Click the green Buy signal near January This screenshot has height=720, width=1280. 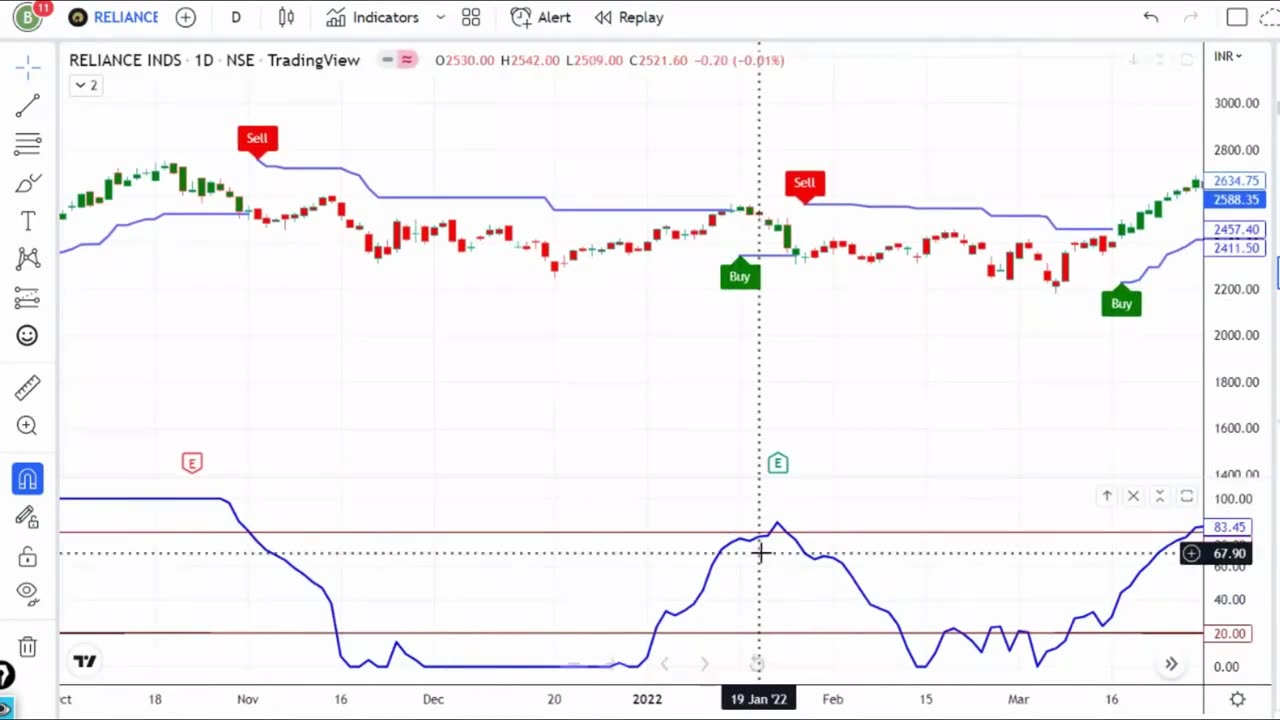point(740,275)
